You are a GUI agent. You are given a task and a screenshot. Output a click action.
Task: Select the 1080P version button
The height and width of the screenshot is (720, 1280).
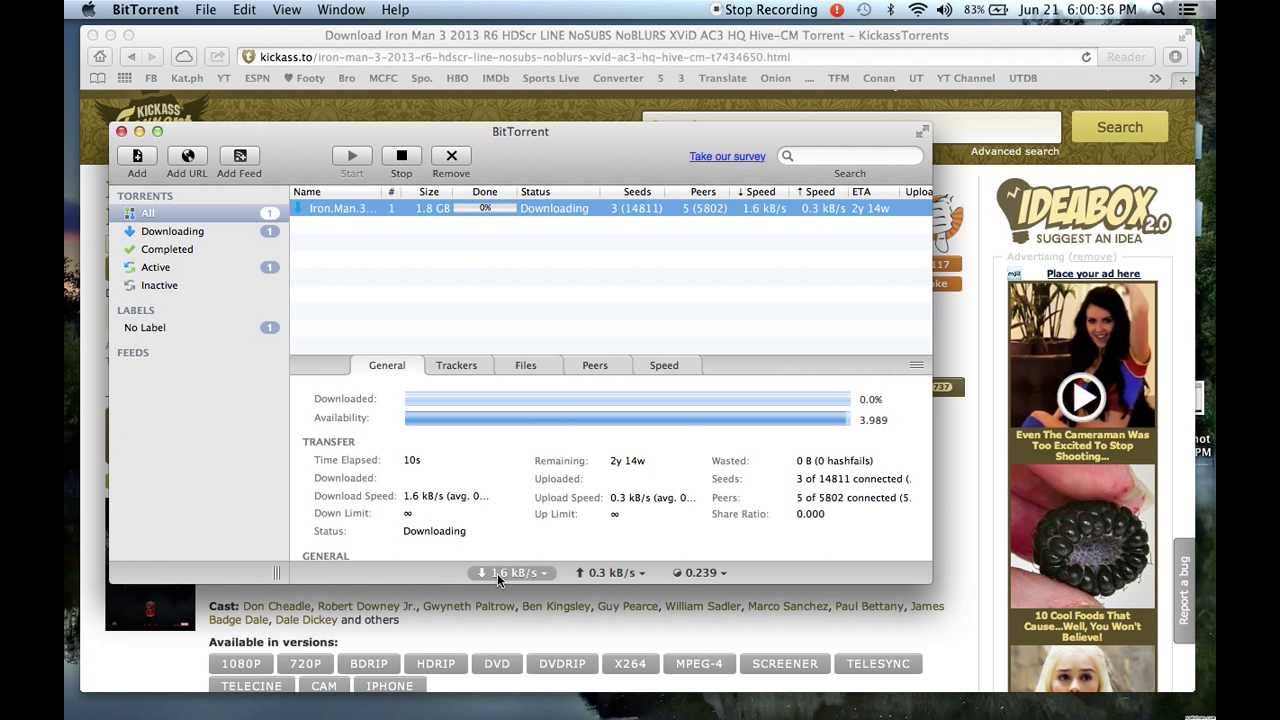click(x=241, y=664)
